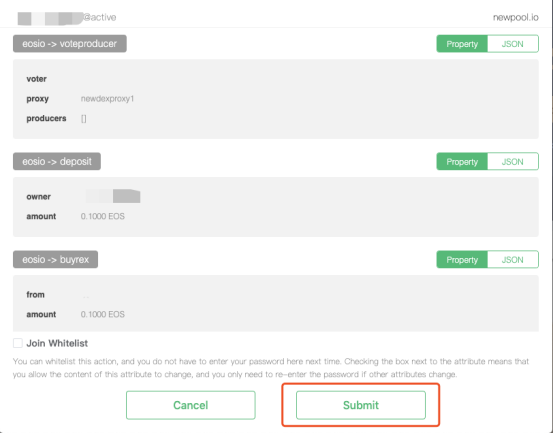Select Property tab for voteproducer action

coord(462,44)
